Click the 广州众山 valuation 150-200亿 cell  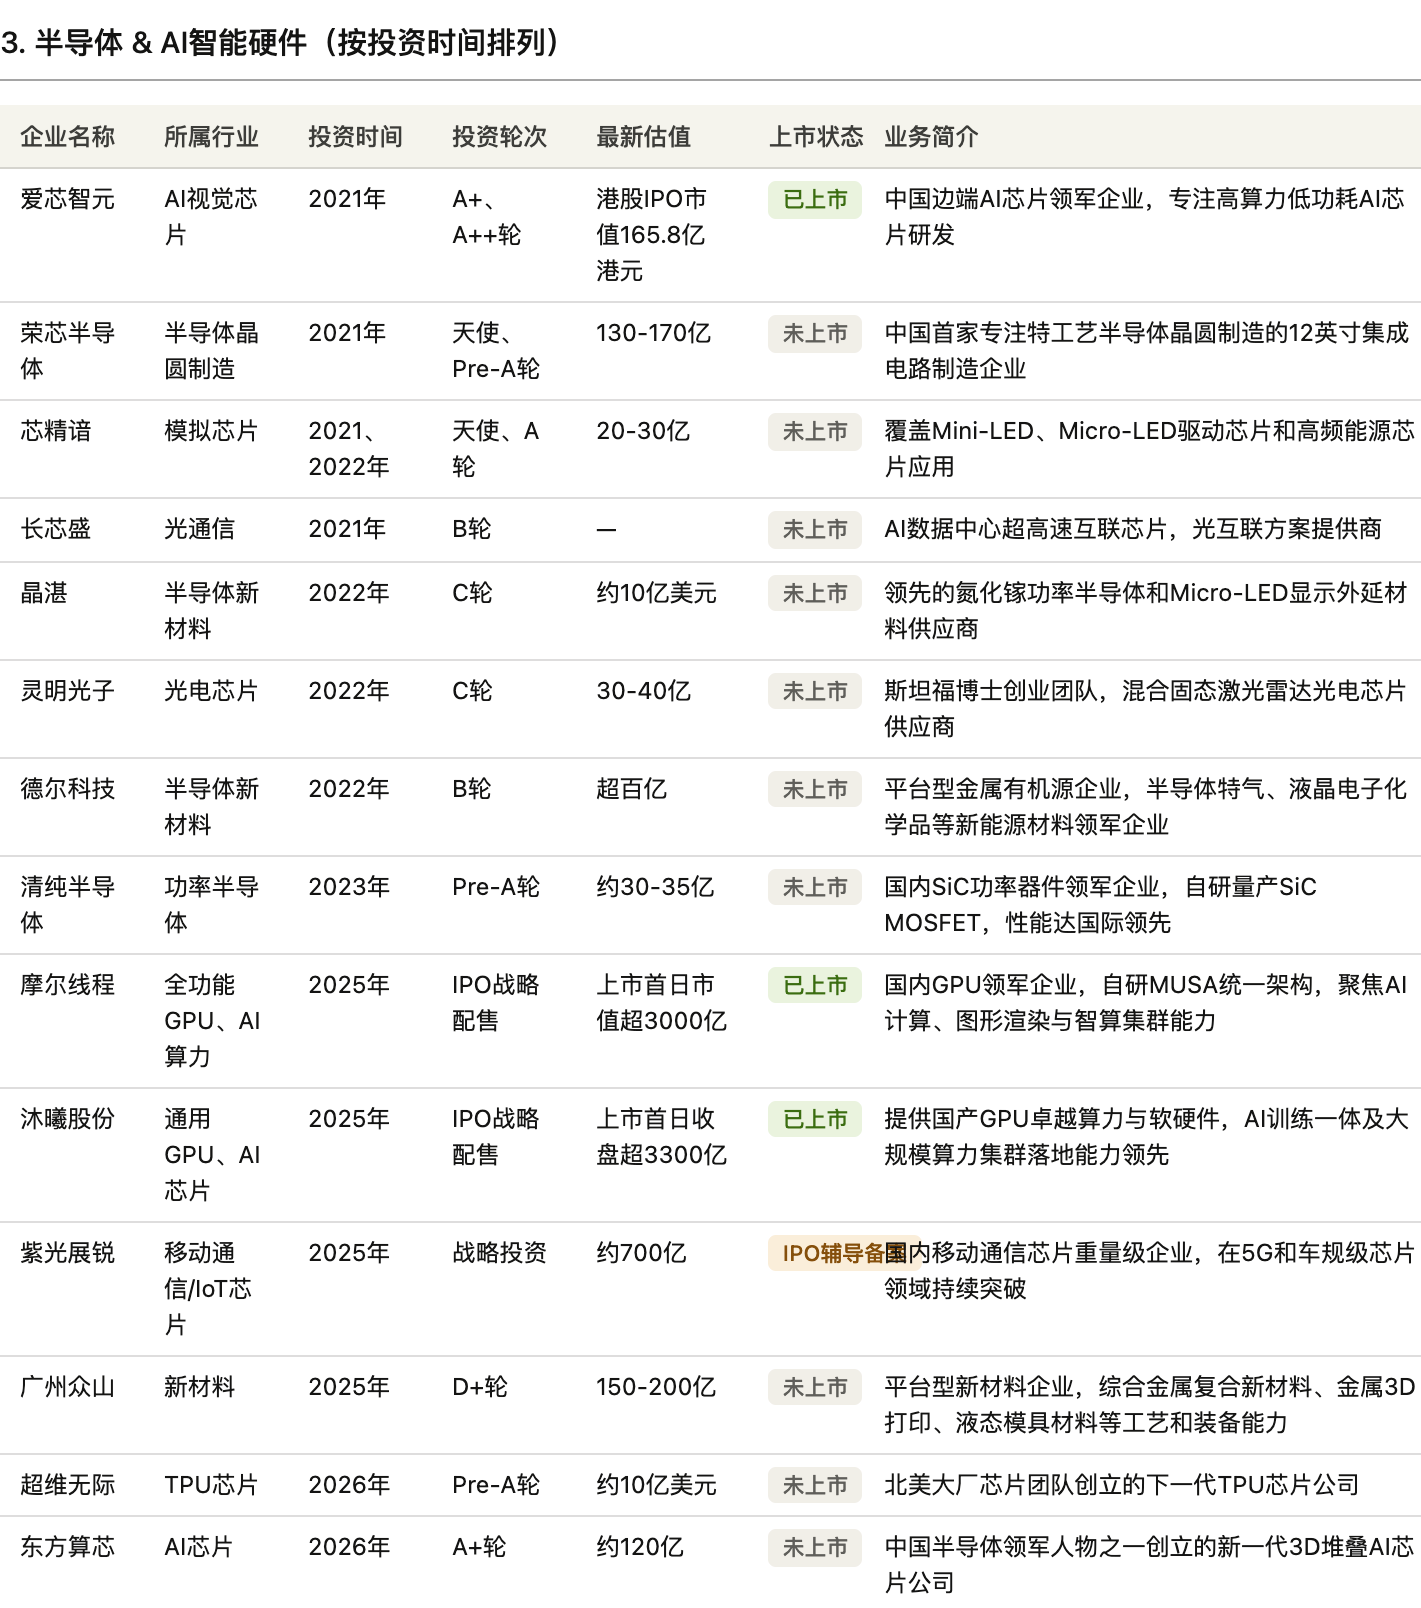coord(655,1387)
